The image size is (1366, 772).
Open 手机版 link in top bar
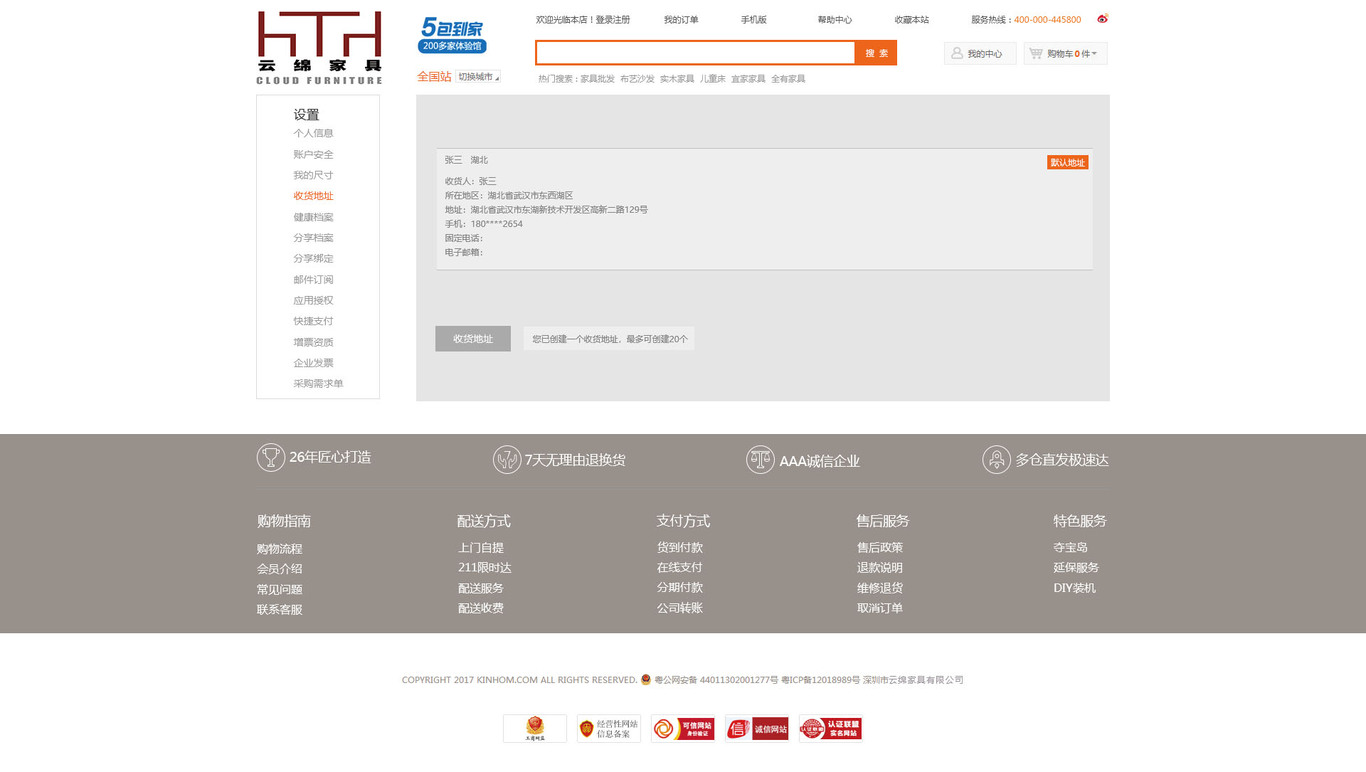pos(754,20)
